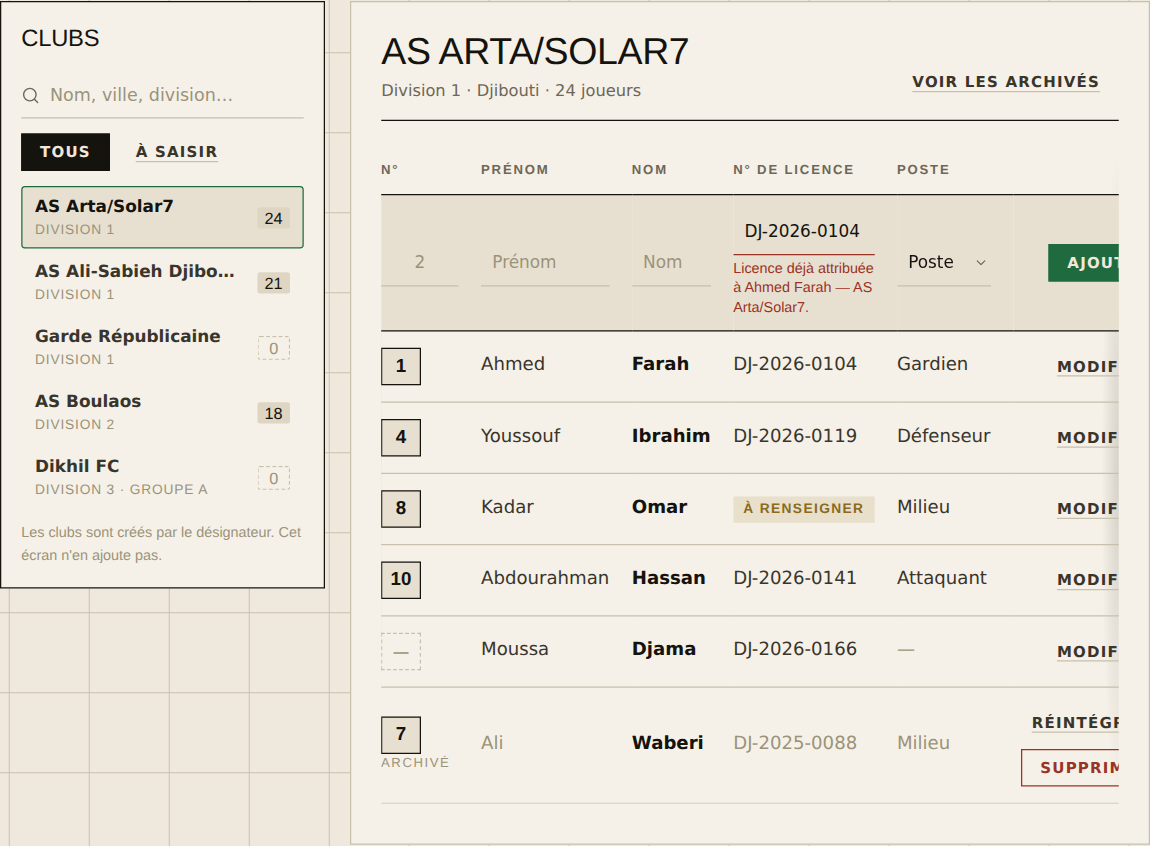The width and height of the screenshot is (1150, 846).
Task: Click licence DJ-2026-0166 in the table
Action: (x=795, y=650)
